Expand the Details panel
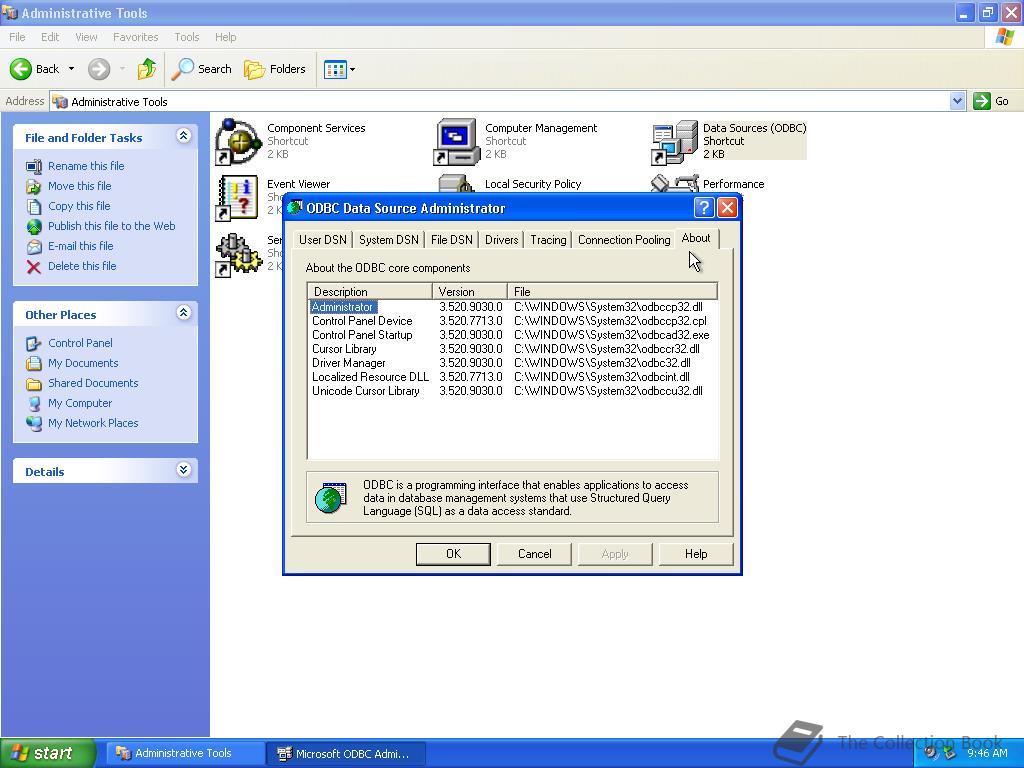Screen dimensions: 1024x768 (x=184, y=470)
